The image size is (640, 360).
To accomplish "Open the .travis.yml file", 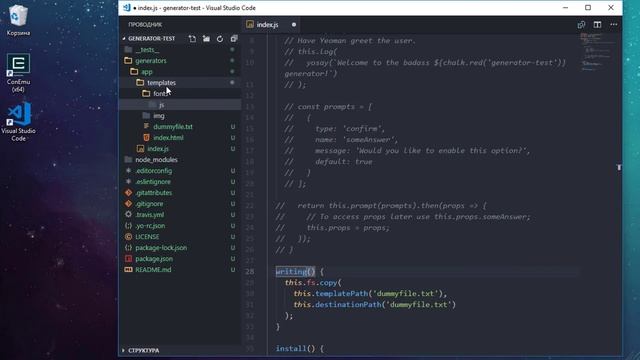I will click(150, 215).
